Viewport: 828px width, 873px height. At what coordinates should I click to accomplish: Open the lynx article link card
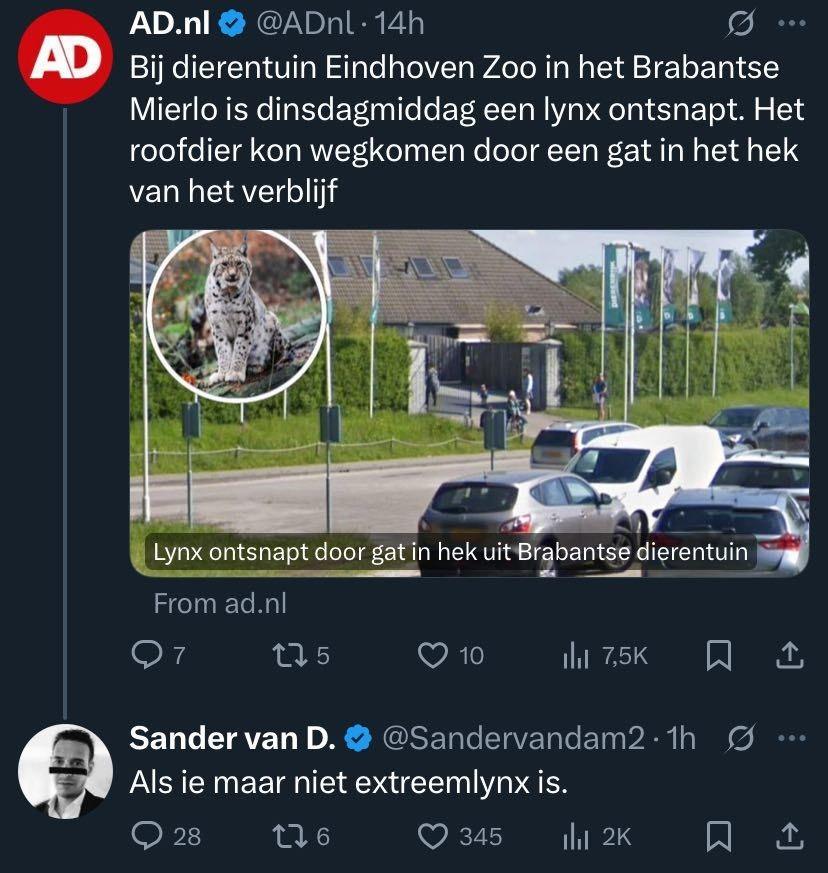[469, 403]
